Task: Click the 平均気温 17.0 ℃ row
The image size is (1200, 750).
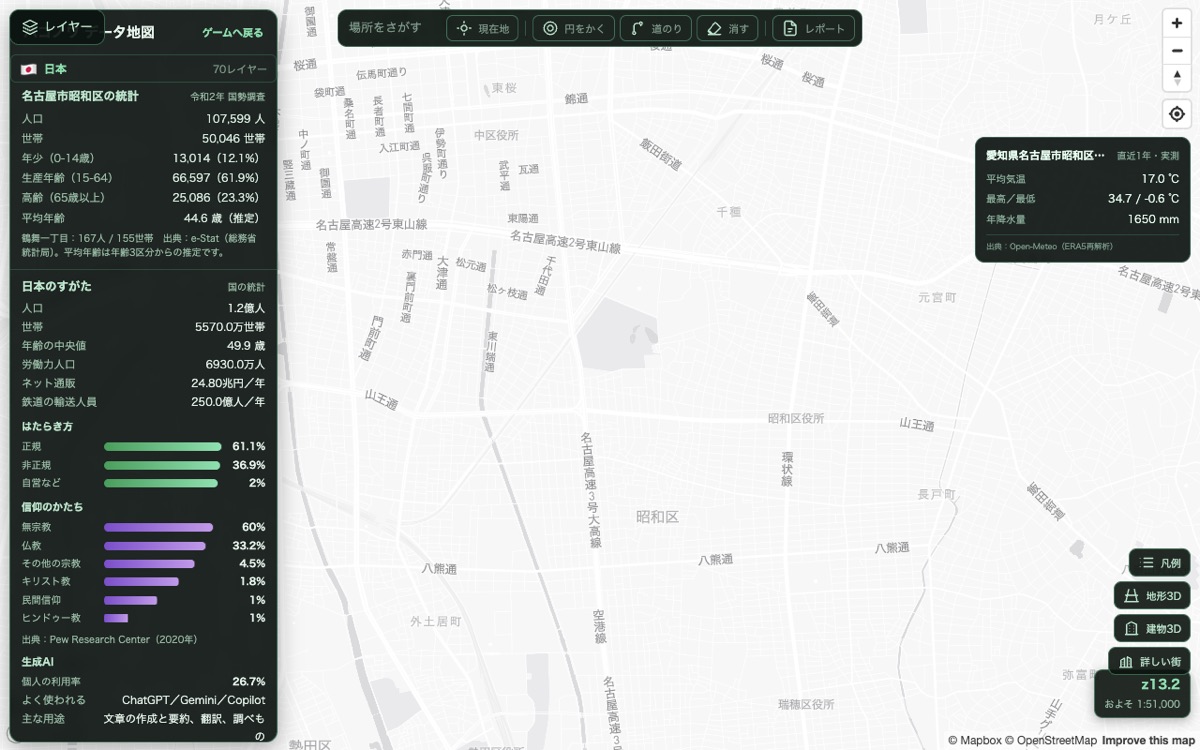Action: (x=1082, y=178)
